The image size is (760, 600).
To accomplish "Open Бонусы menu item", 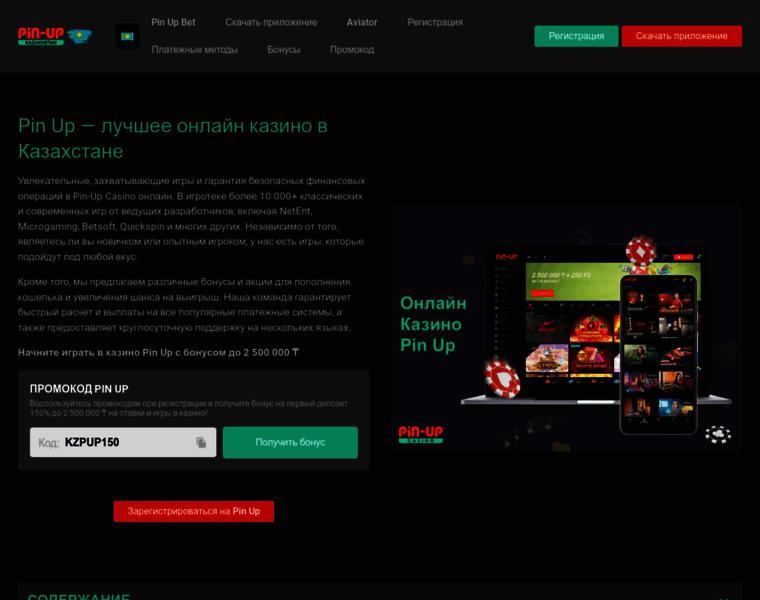I will point(284,49).
